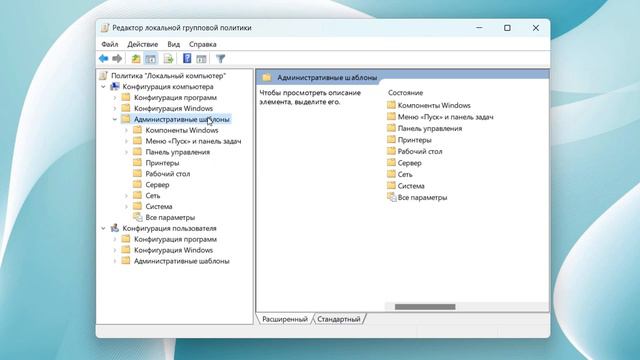Expand Конфигурация Windows under computer configuration

(x=115, y=109)
